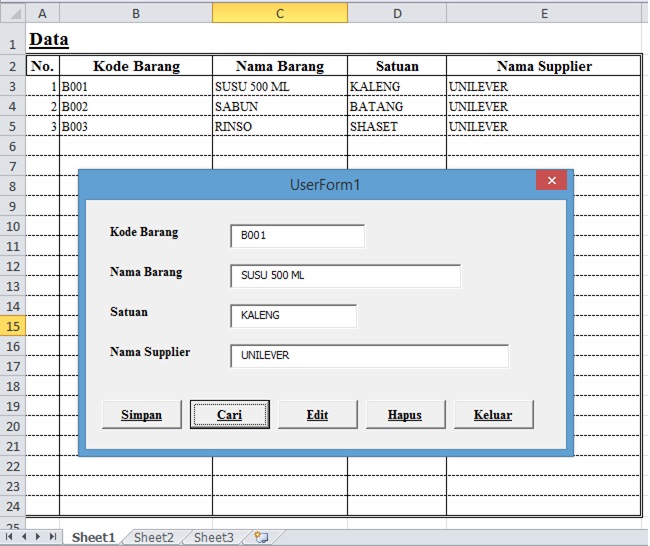Viewport: 650px width, 546px height.
Task: Close the UserForm1 dialog
Action: coord(551,180)
